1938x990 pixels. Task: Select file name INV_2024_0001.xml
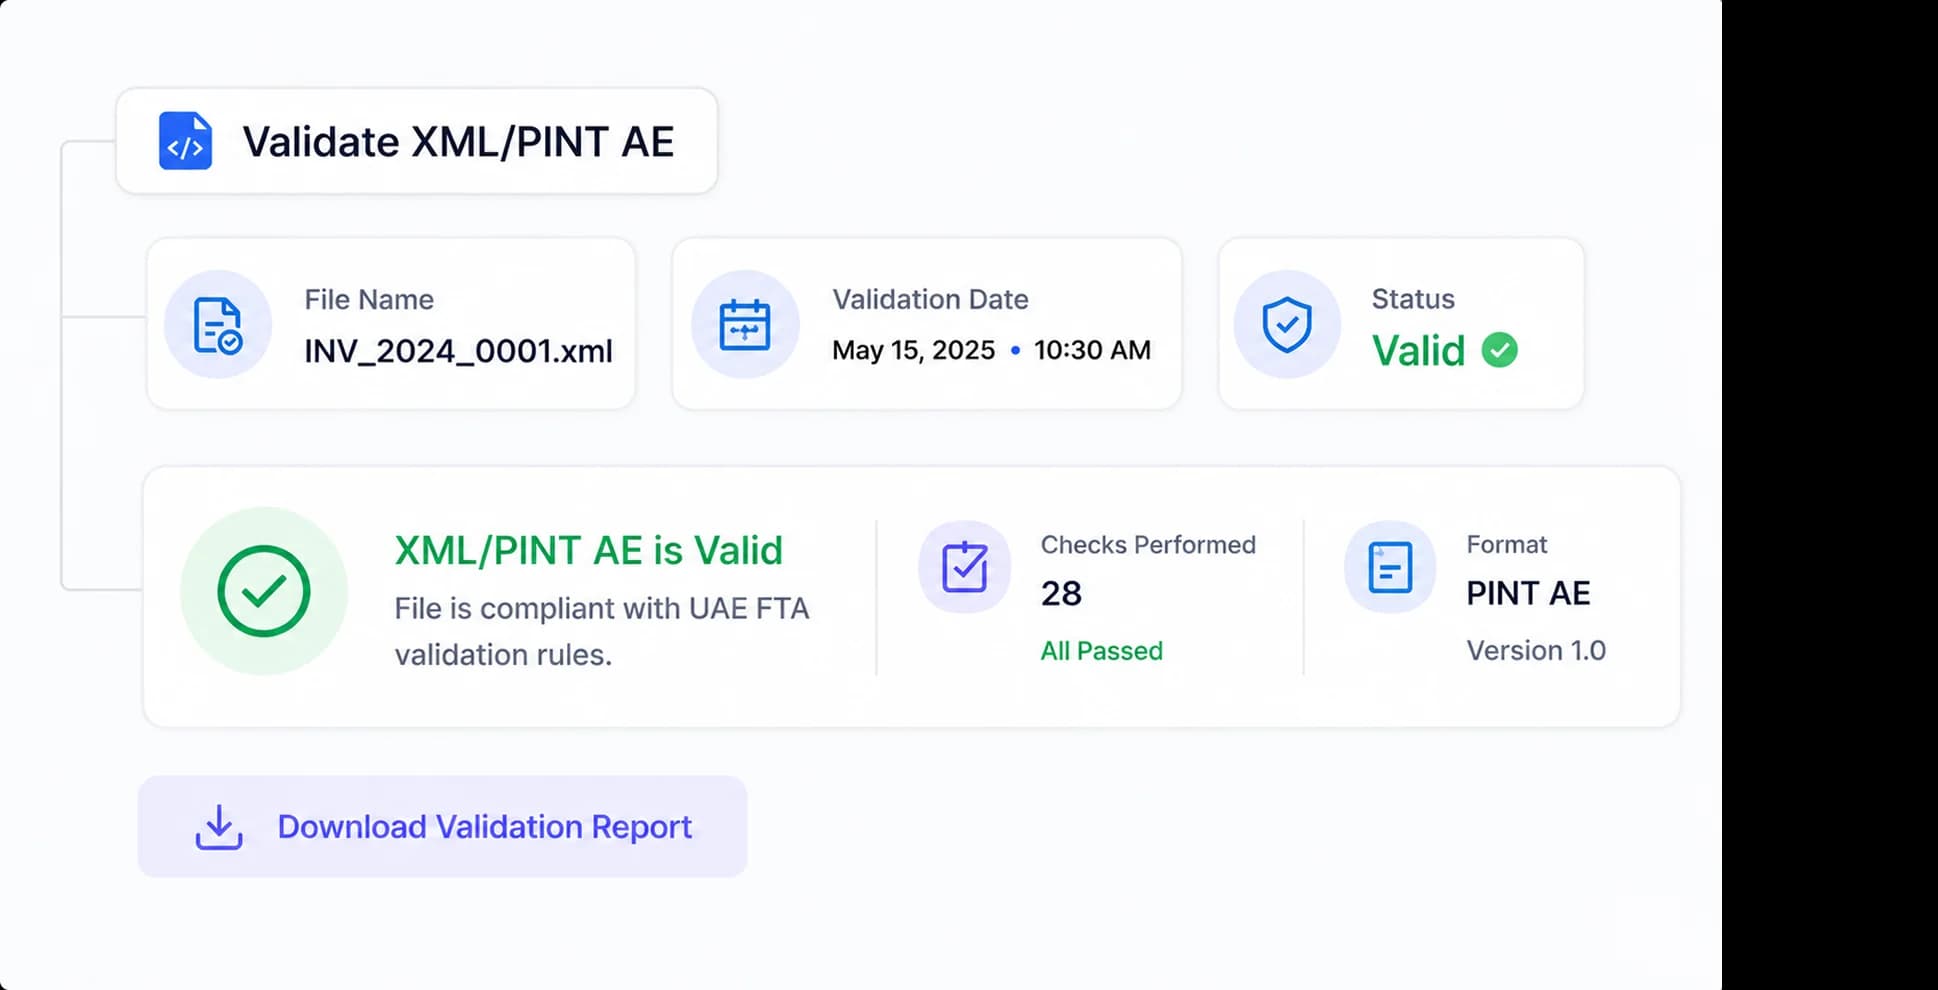coord(458,351)
